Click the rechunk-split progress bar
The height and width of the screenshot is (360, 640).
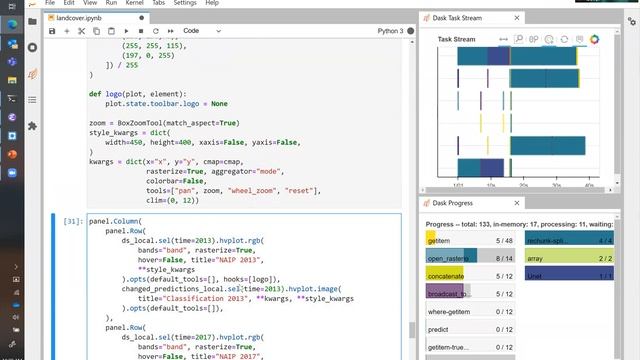click(x=569, y=238)
